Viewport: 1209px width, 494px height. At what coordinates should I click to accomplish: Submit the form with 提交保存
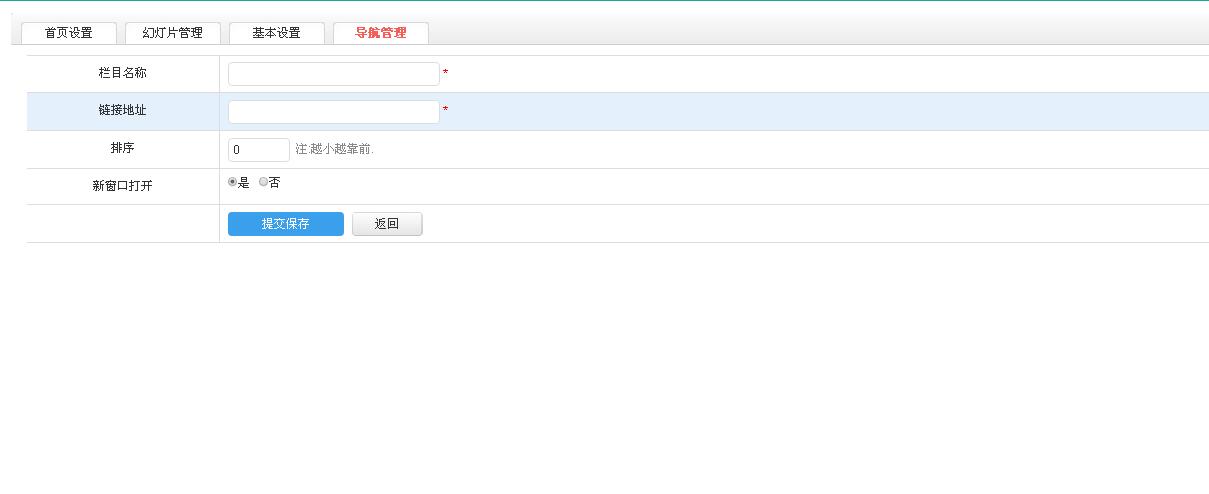click(286, 224)
